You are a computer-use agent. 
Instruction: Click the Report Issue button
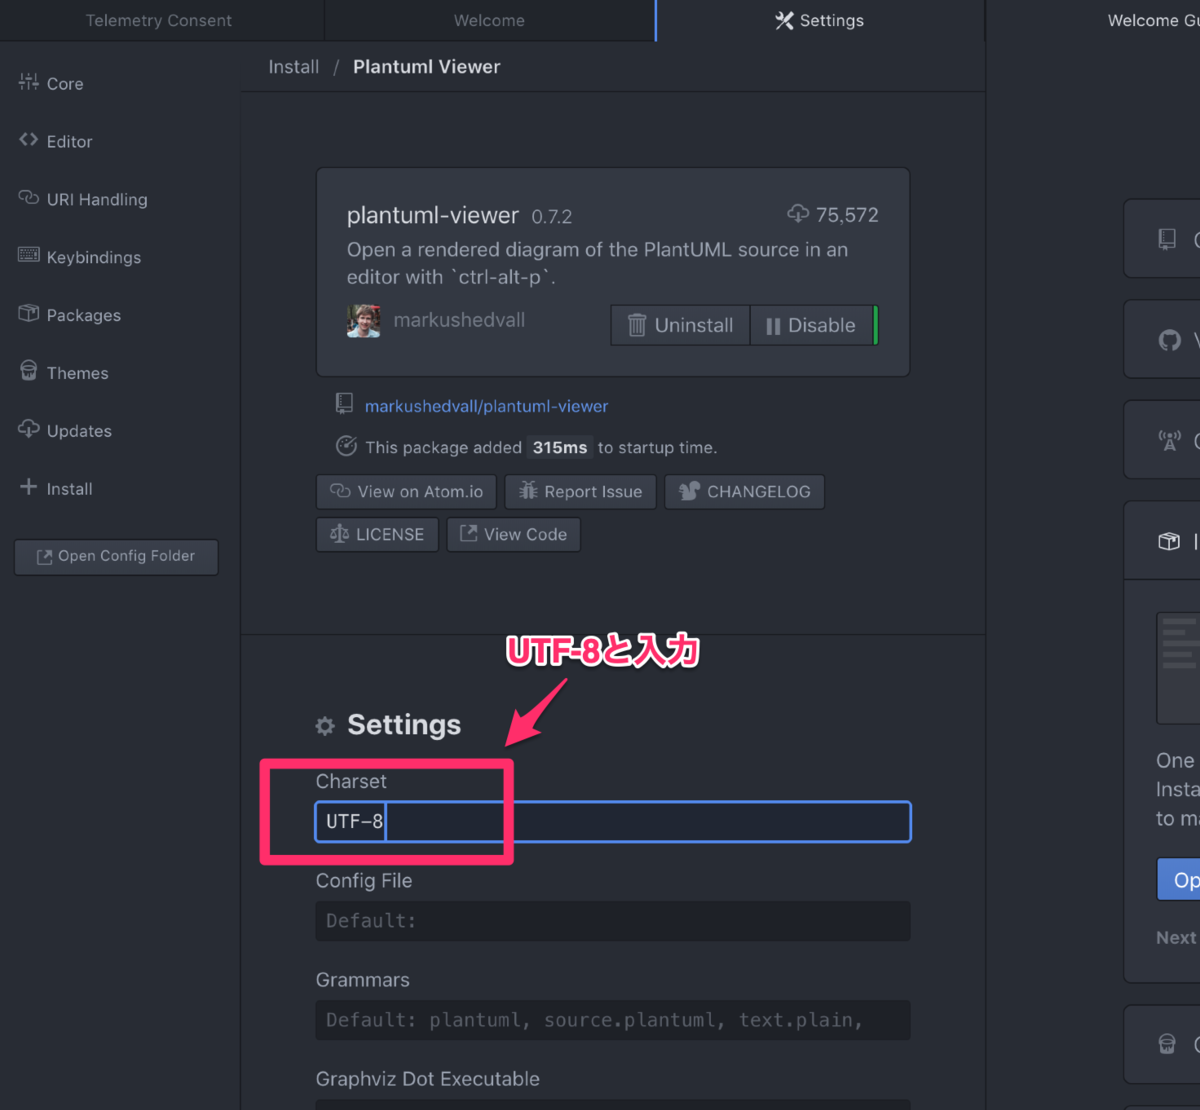coord(580,492)
